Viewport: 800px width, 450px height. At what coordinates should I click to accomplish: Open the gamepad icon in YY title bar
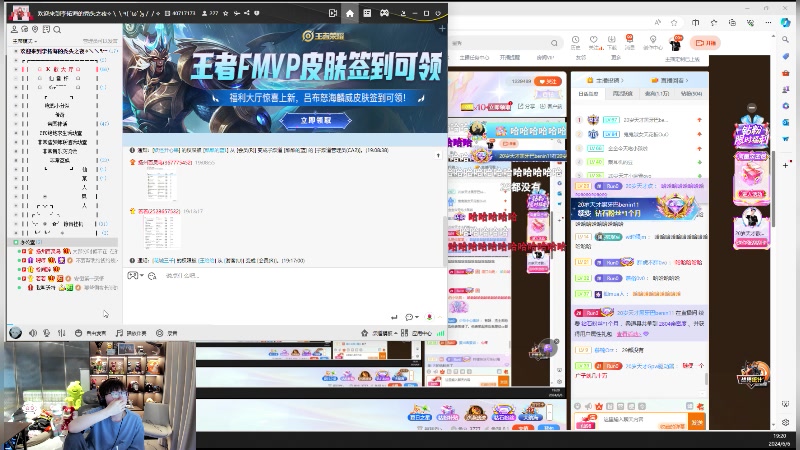384,13
